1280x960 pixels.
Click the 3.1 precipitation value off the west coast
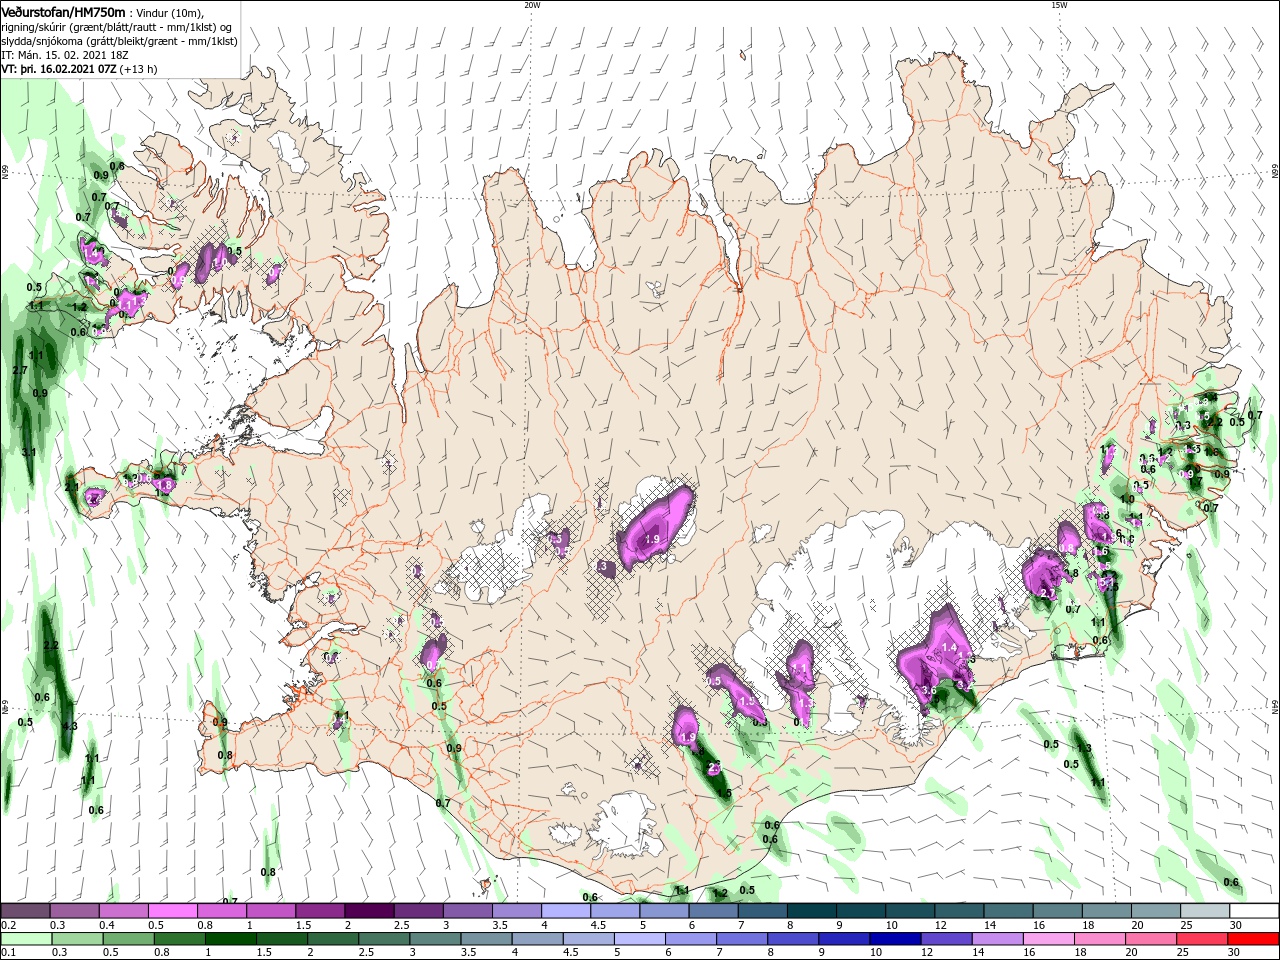29,453
